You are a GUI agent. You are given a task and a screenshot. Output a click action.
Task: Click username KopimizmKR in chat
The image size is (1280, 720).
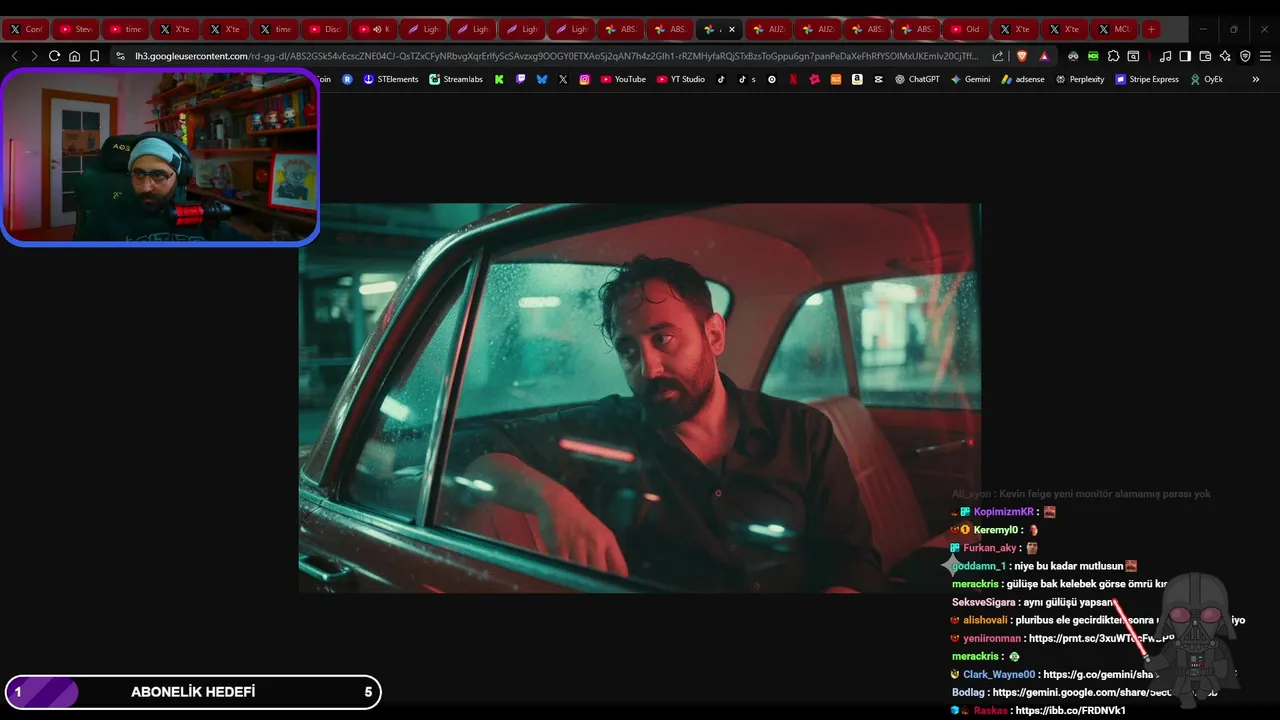pyautogui.click(x=1003, y=511)
